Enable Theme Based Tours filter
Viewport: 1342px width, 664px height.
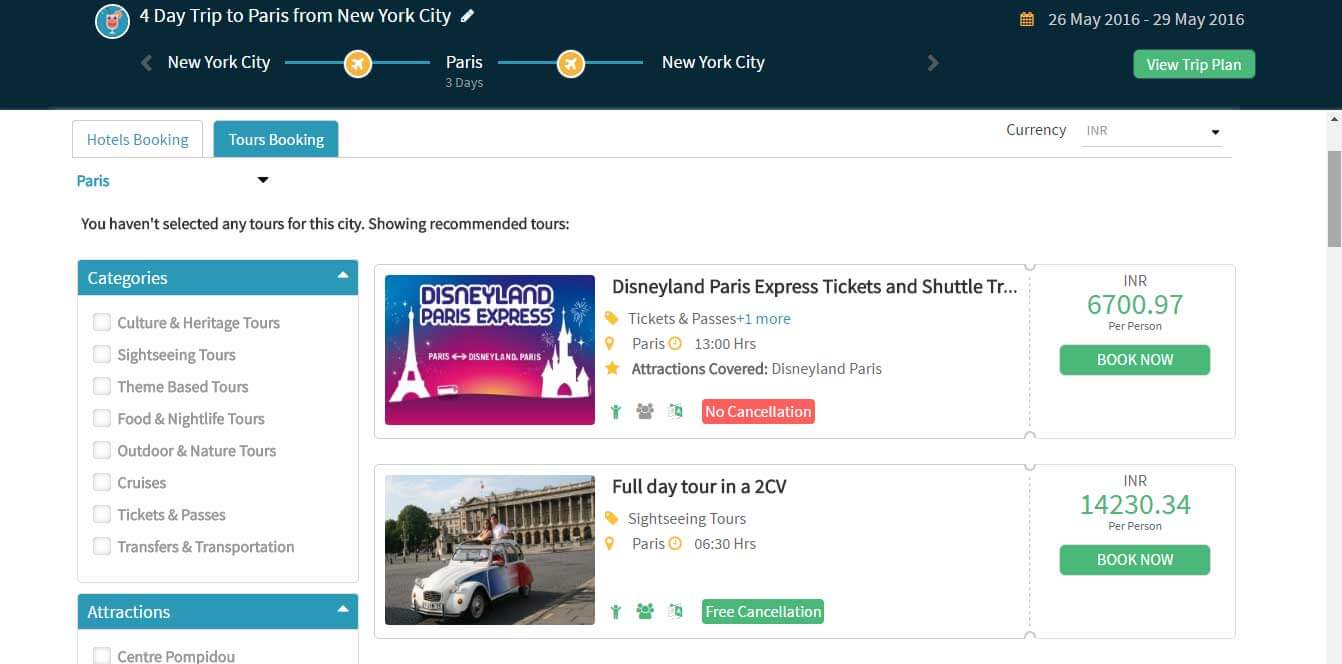[x=102, y=386]
